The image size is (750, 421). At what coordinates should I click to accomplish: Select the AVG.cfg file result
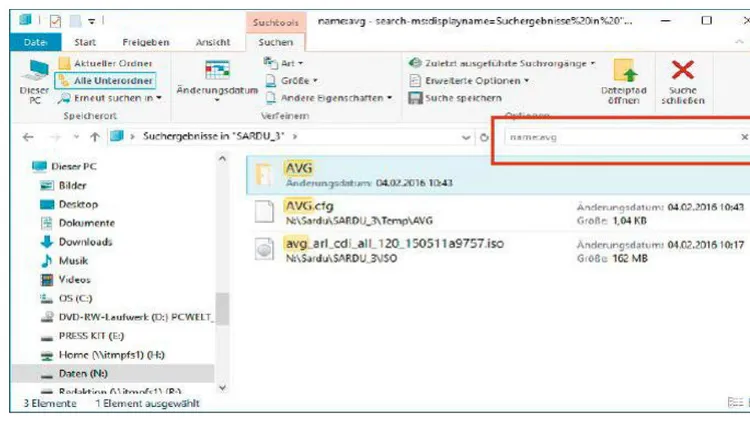(x=498, y=212)
